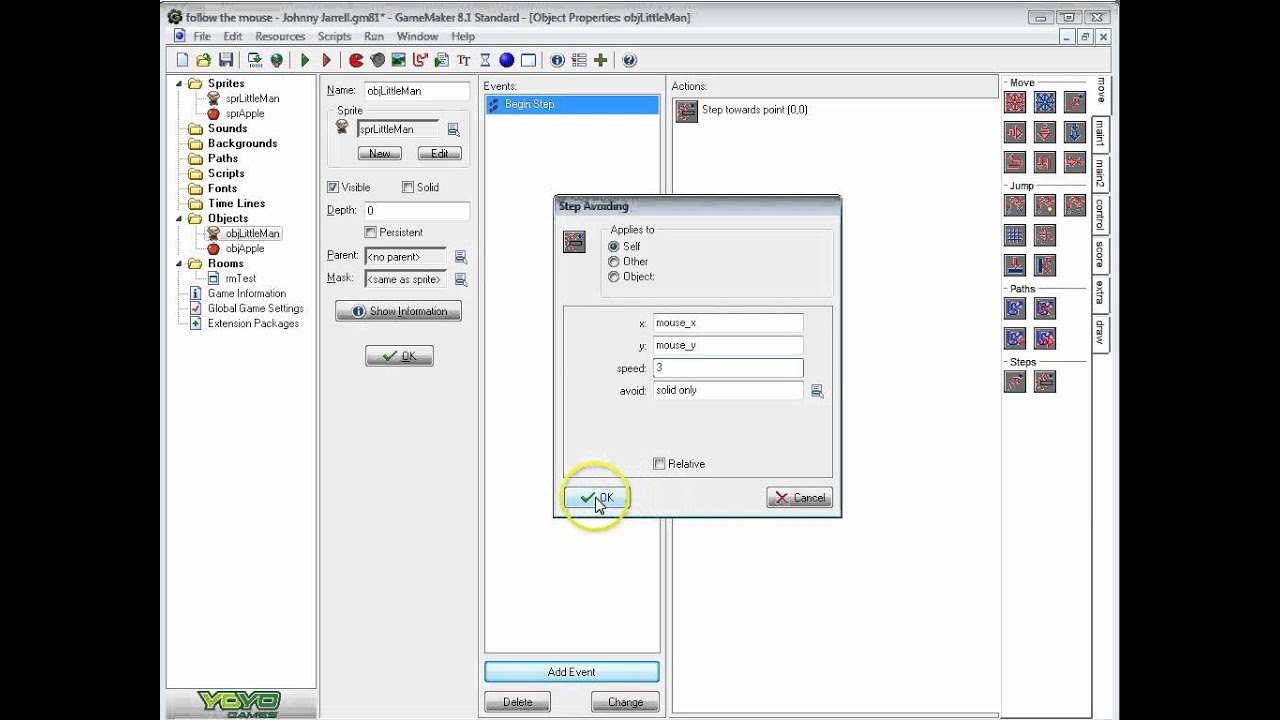Select the Set Path action icon
This screenshot has width=1280, height=720.
point(1015,308)
